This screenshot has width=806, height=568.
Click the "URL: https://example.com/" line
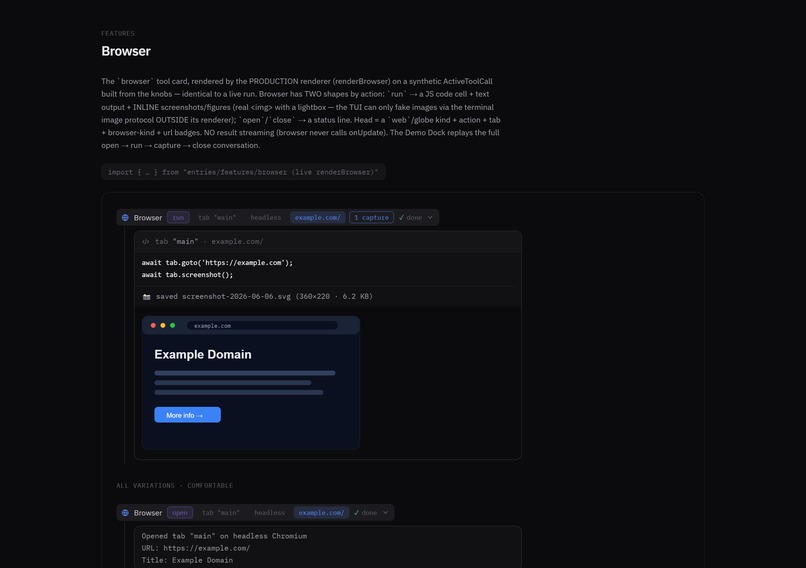pyautogui.click(x=196, y=548)
